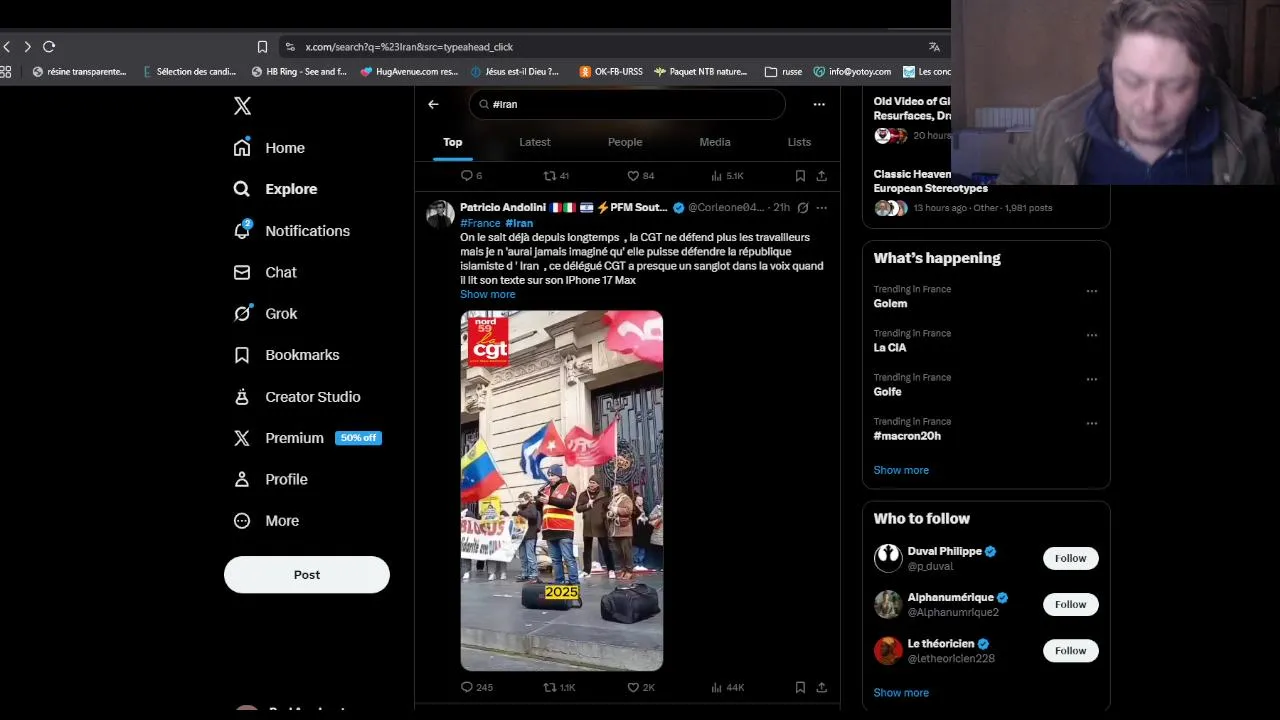This screenshot has height=720, width=1280.
Task: Open the HugAvenue.com bookmark
Action: pyautogui.click(x=409, y=72)
